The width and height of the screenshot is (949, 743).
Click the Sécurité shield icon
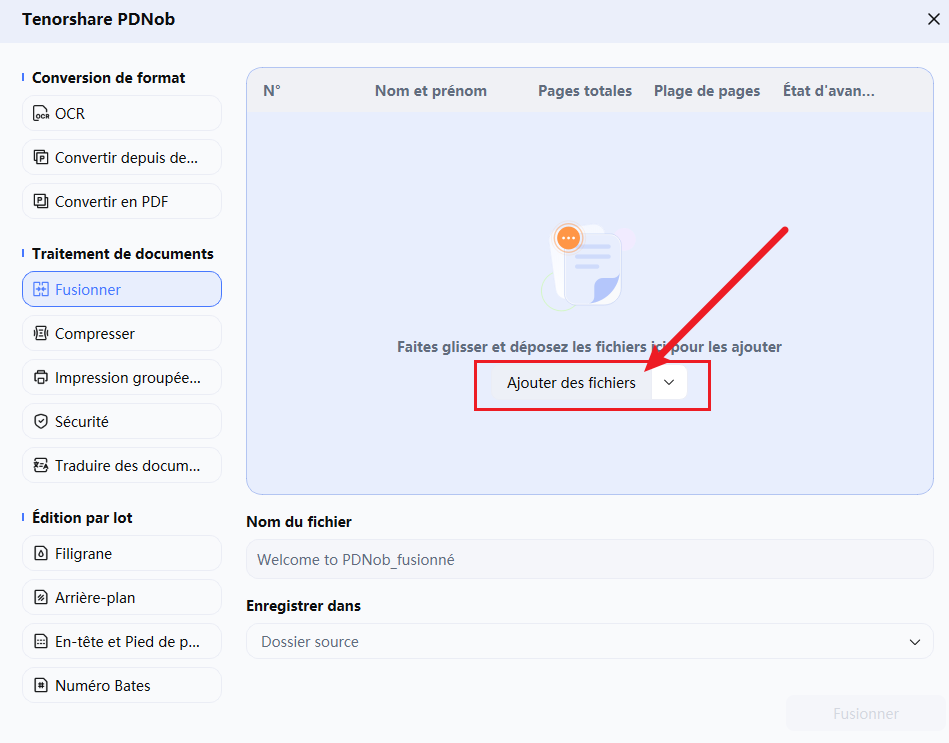point(41,422)
